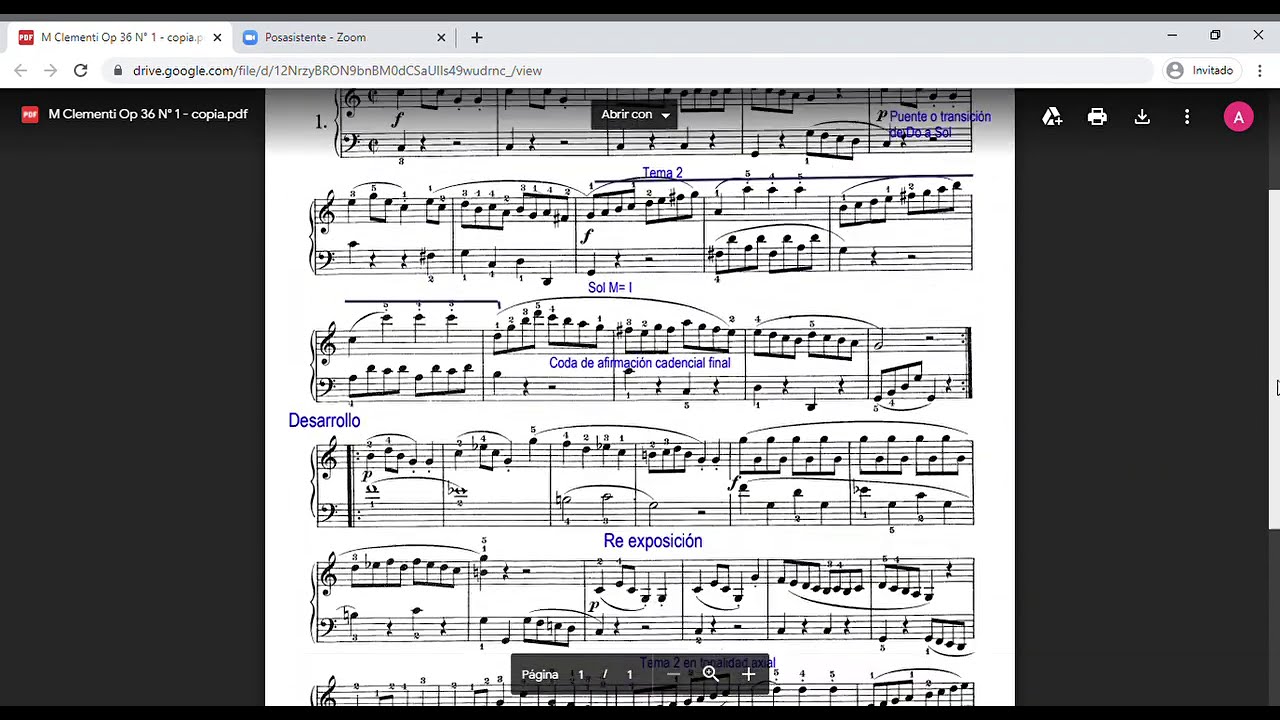
Task: Click 'Coda de afirmación cadencial final' text
Action: click(x=640, y=363)
